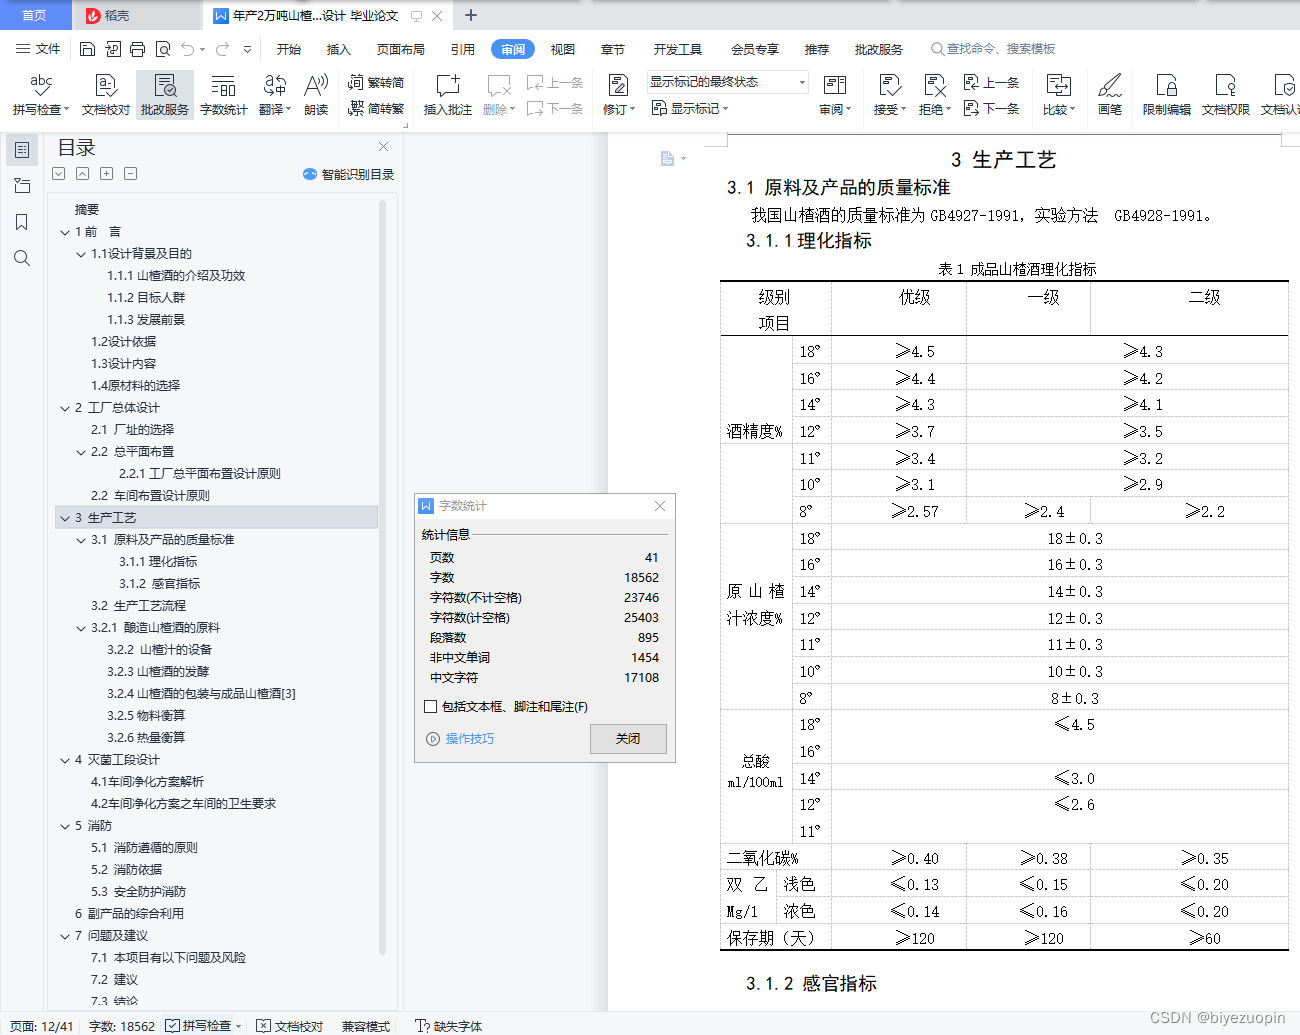Select the outline/TOC pane icon in sidebar
This screenshot has height=1035, width=1300.
pyautogui.click(x=22, y=150)
